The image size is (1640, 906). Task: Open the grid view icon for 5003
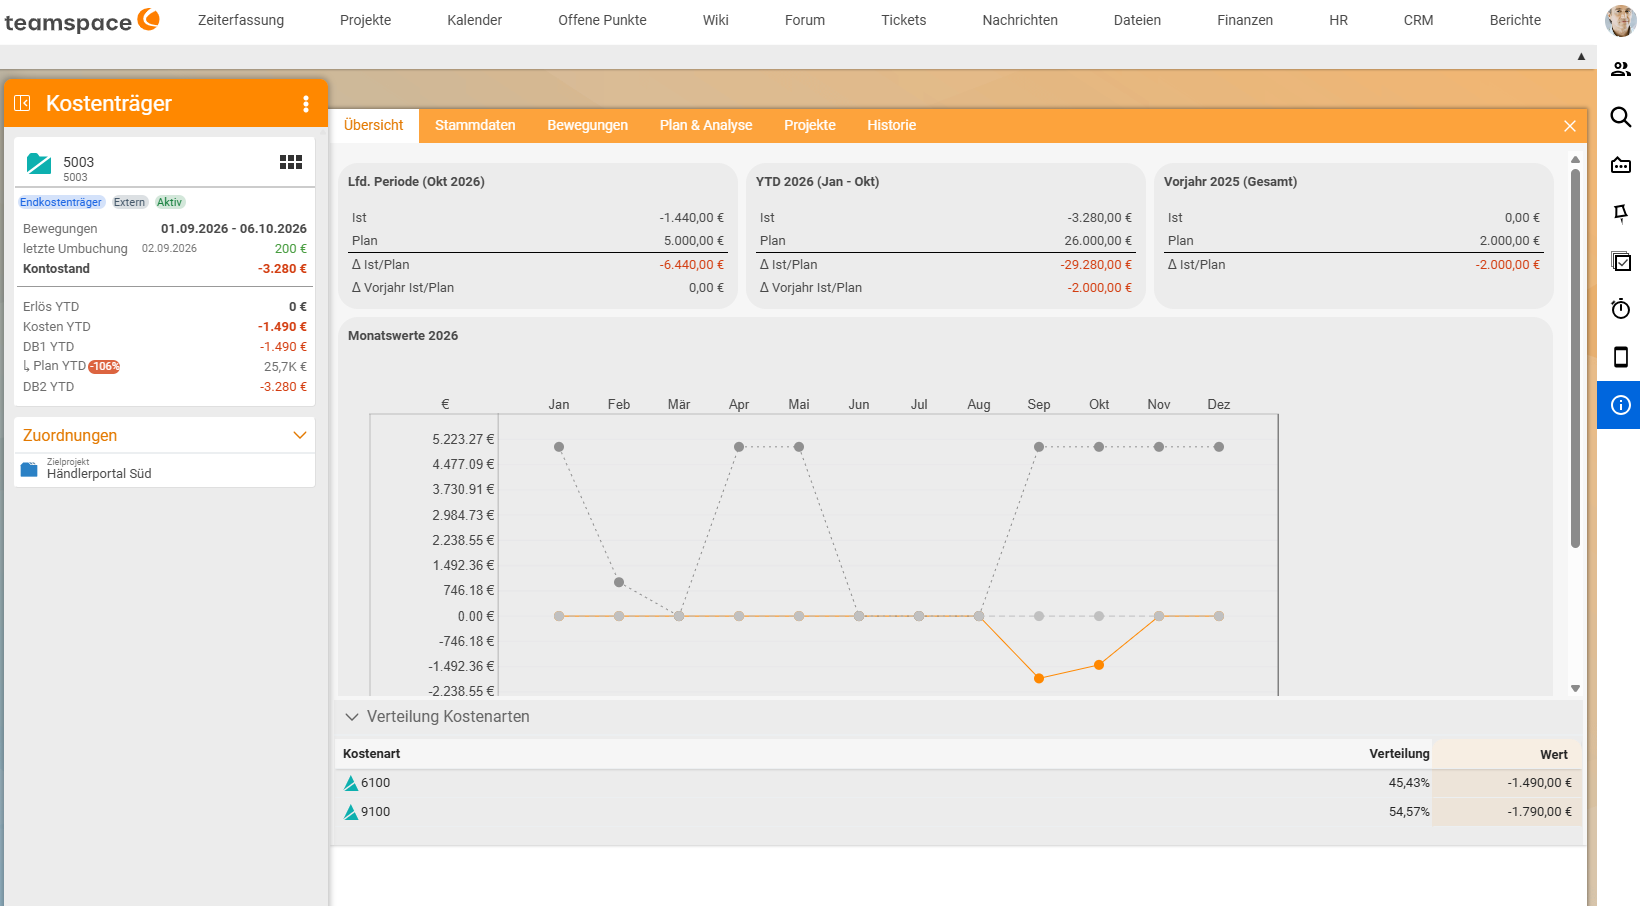point(291,162)
